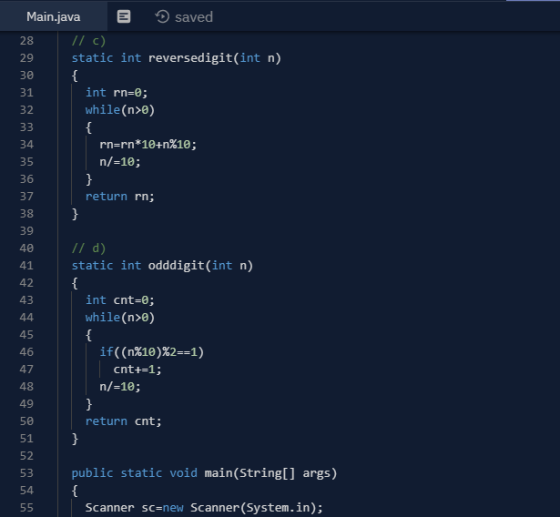Click statement 'rn=rn*10+n%10;'
Viewport: 560px width, 517px height.
coord(148,145)
